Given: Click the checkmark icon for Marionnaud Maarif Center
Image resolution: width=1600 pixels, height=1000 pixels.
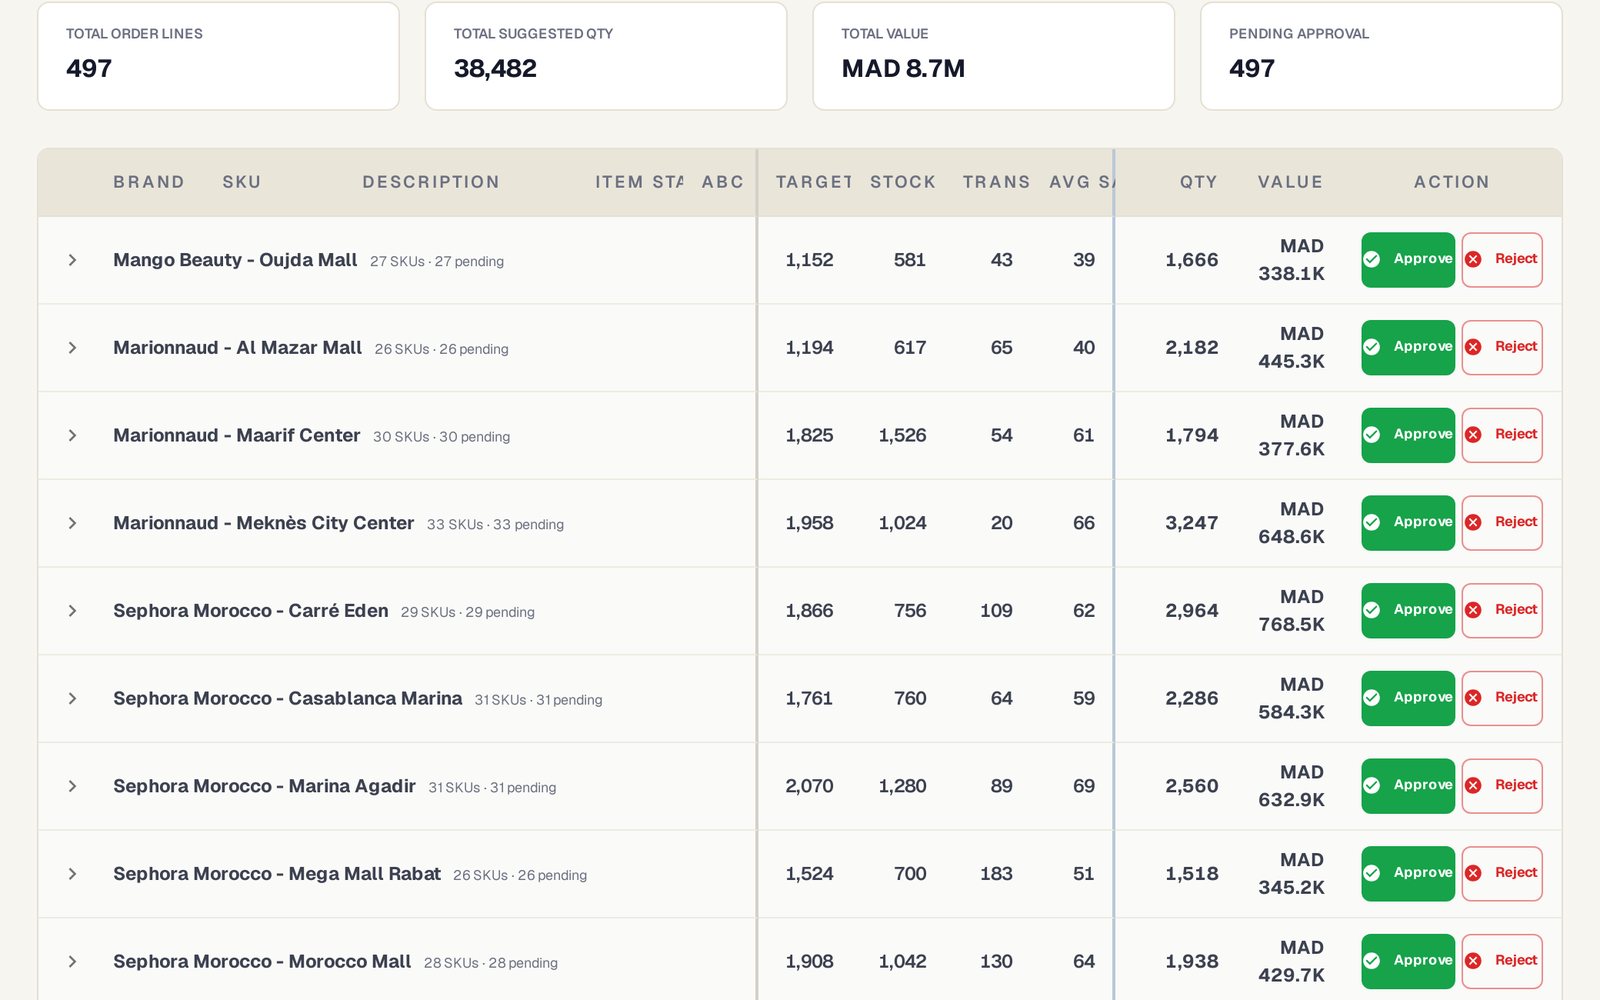Looking at the screenshot, I should pos(1372,435).
